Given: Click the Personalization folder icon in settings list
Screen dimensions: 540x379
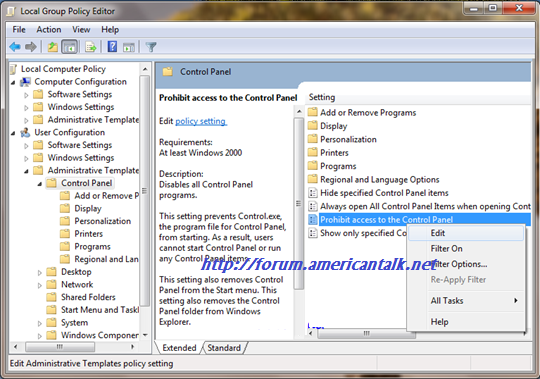Looking at the screenshot, I should [313, 139].
